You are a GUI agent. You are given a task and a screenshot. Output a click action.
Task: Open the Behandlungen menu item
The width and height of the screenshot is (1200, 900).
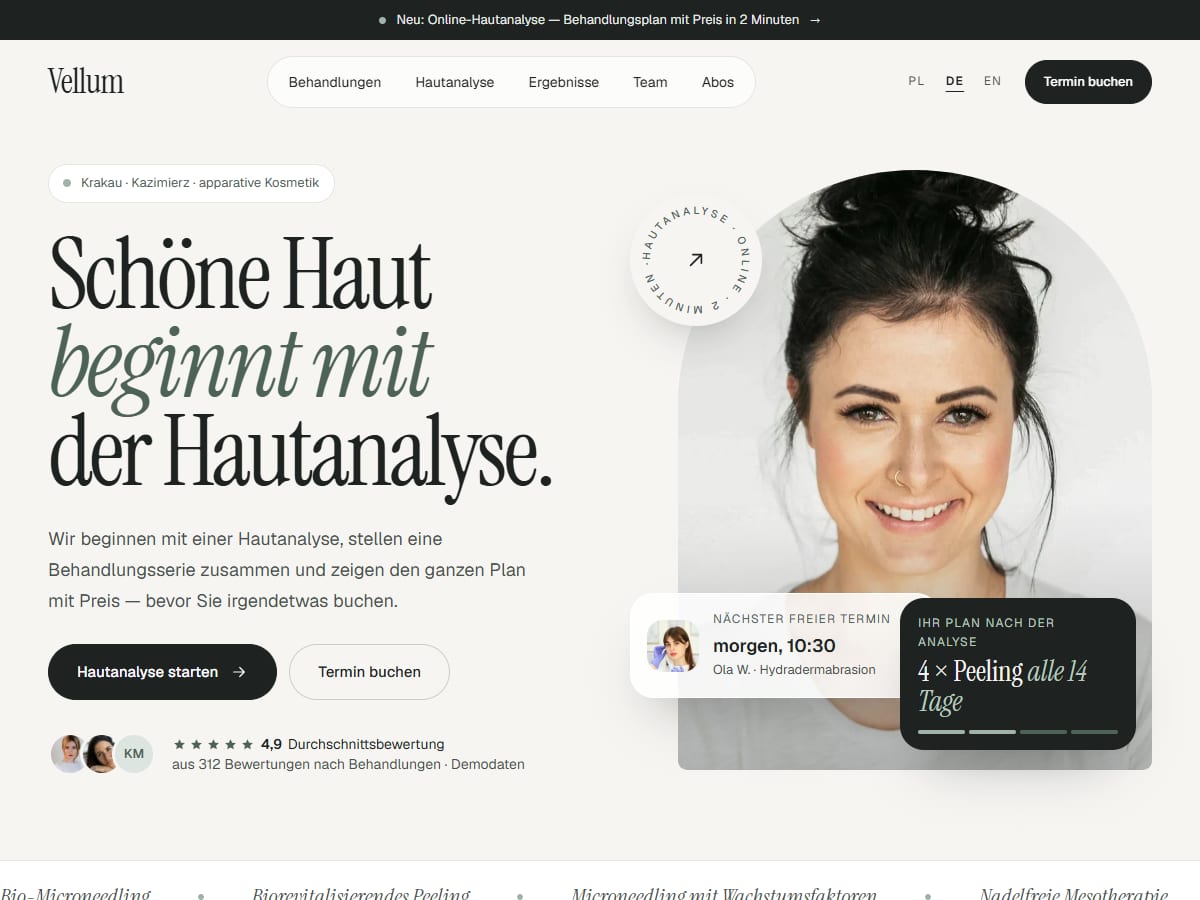pos(335,82)
